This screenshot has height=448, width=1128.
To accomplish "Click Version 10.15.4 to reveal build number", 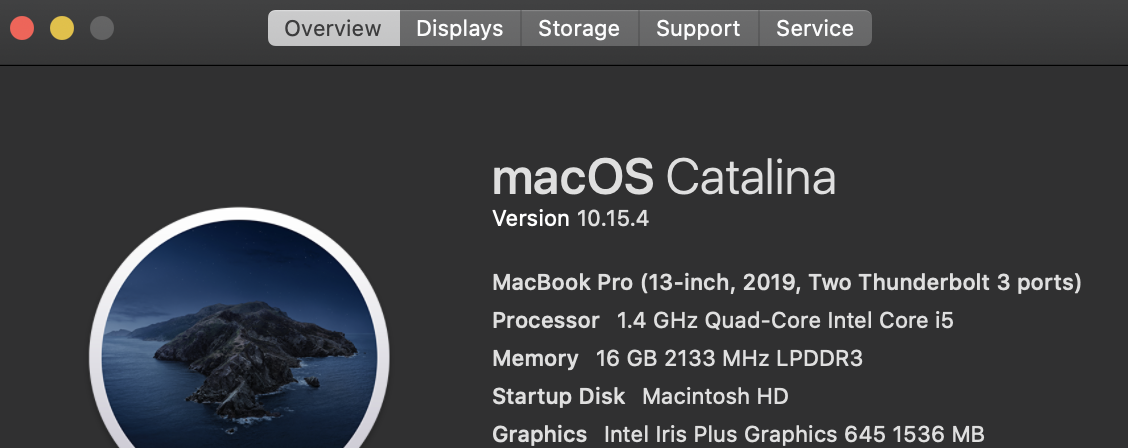I will [571, 218].
